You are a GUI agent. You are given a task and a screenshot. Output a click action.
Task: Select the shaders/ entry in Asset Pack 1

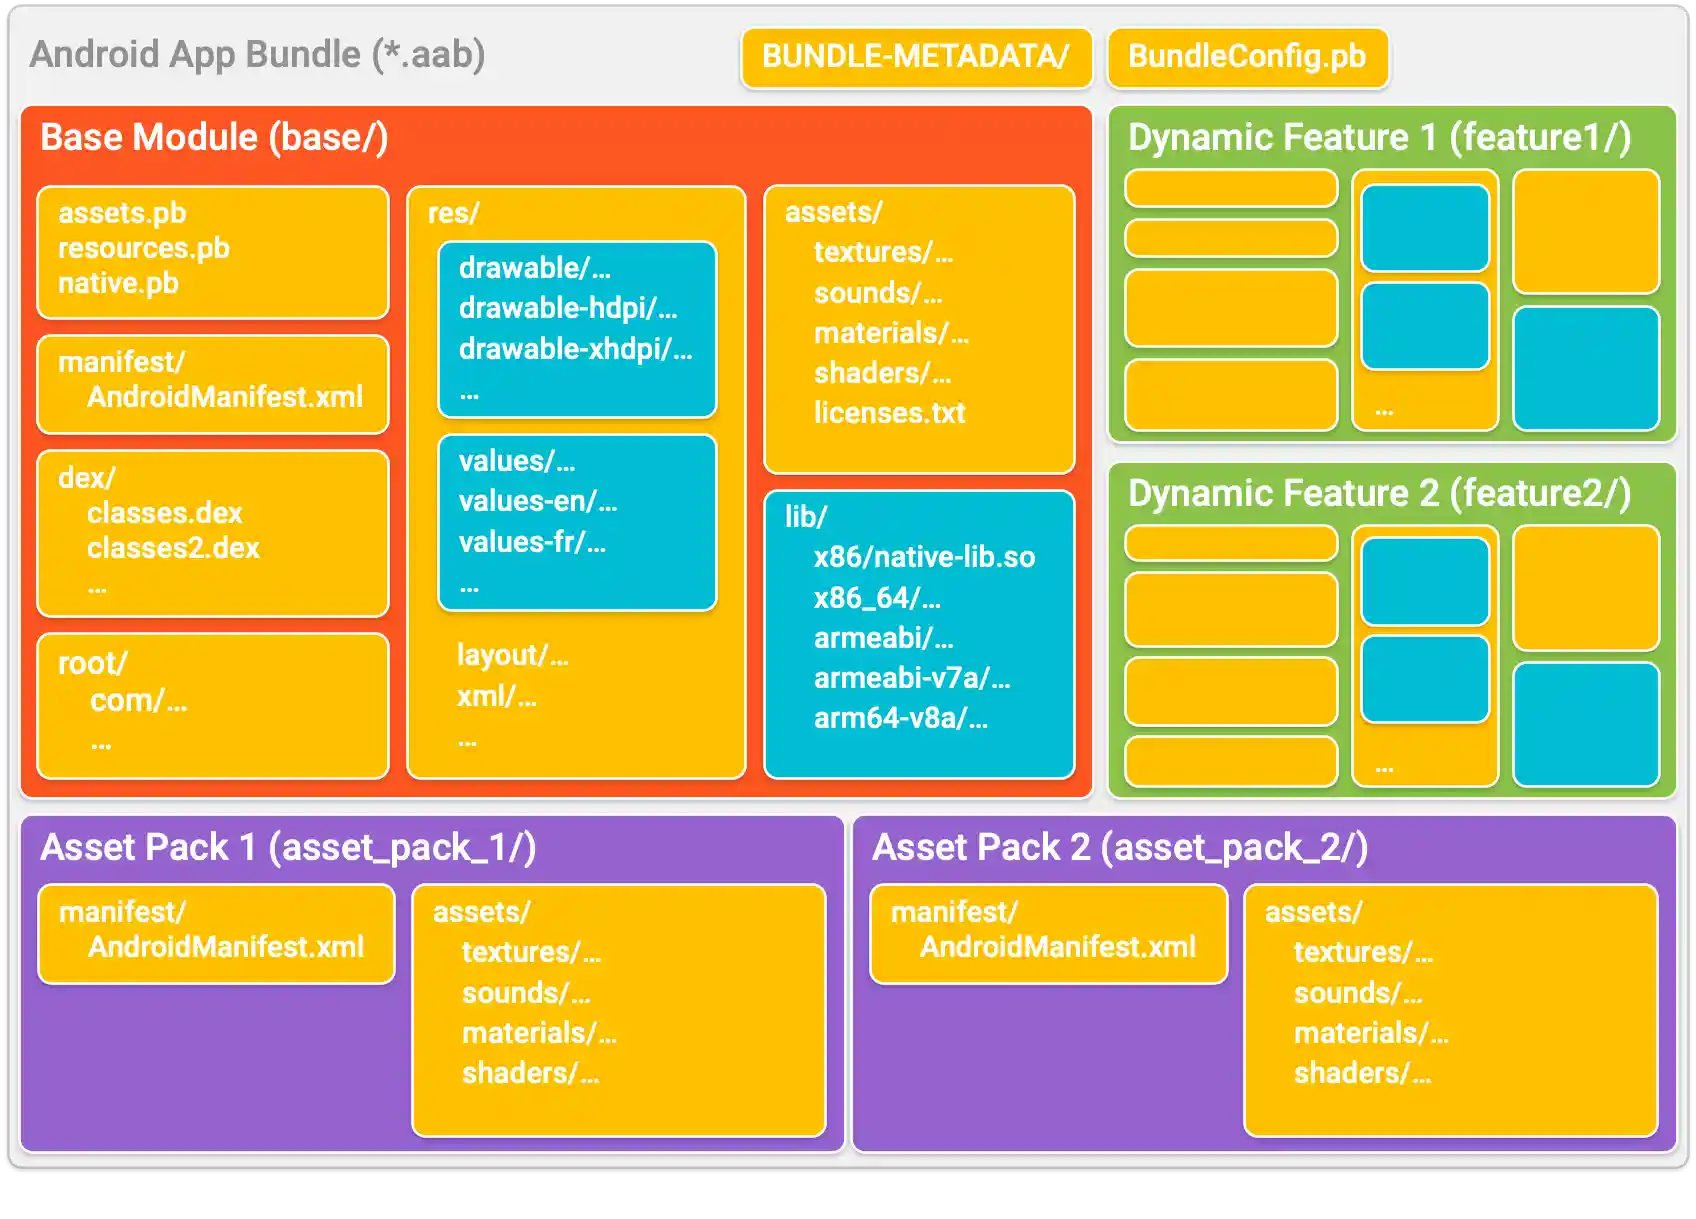tap(531, 1072)
